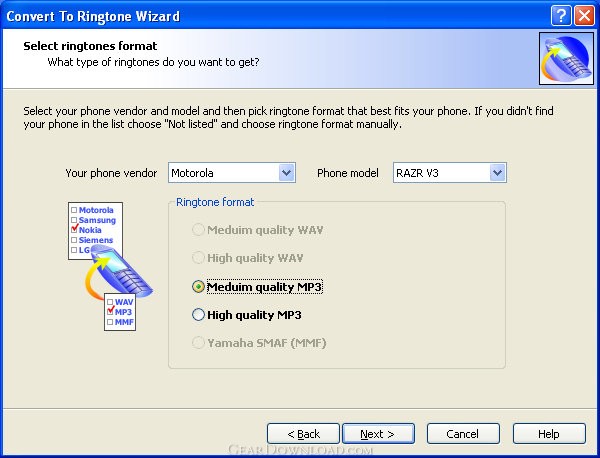The image size is (600, 458).
Task: Click the phone wizard icon in header
Action: (566, 58)
